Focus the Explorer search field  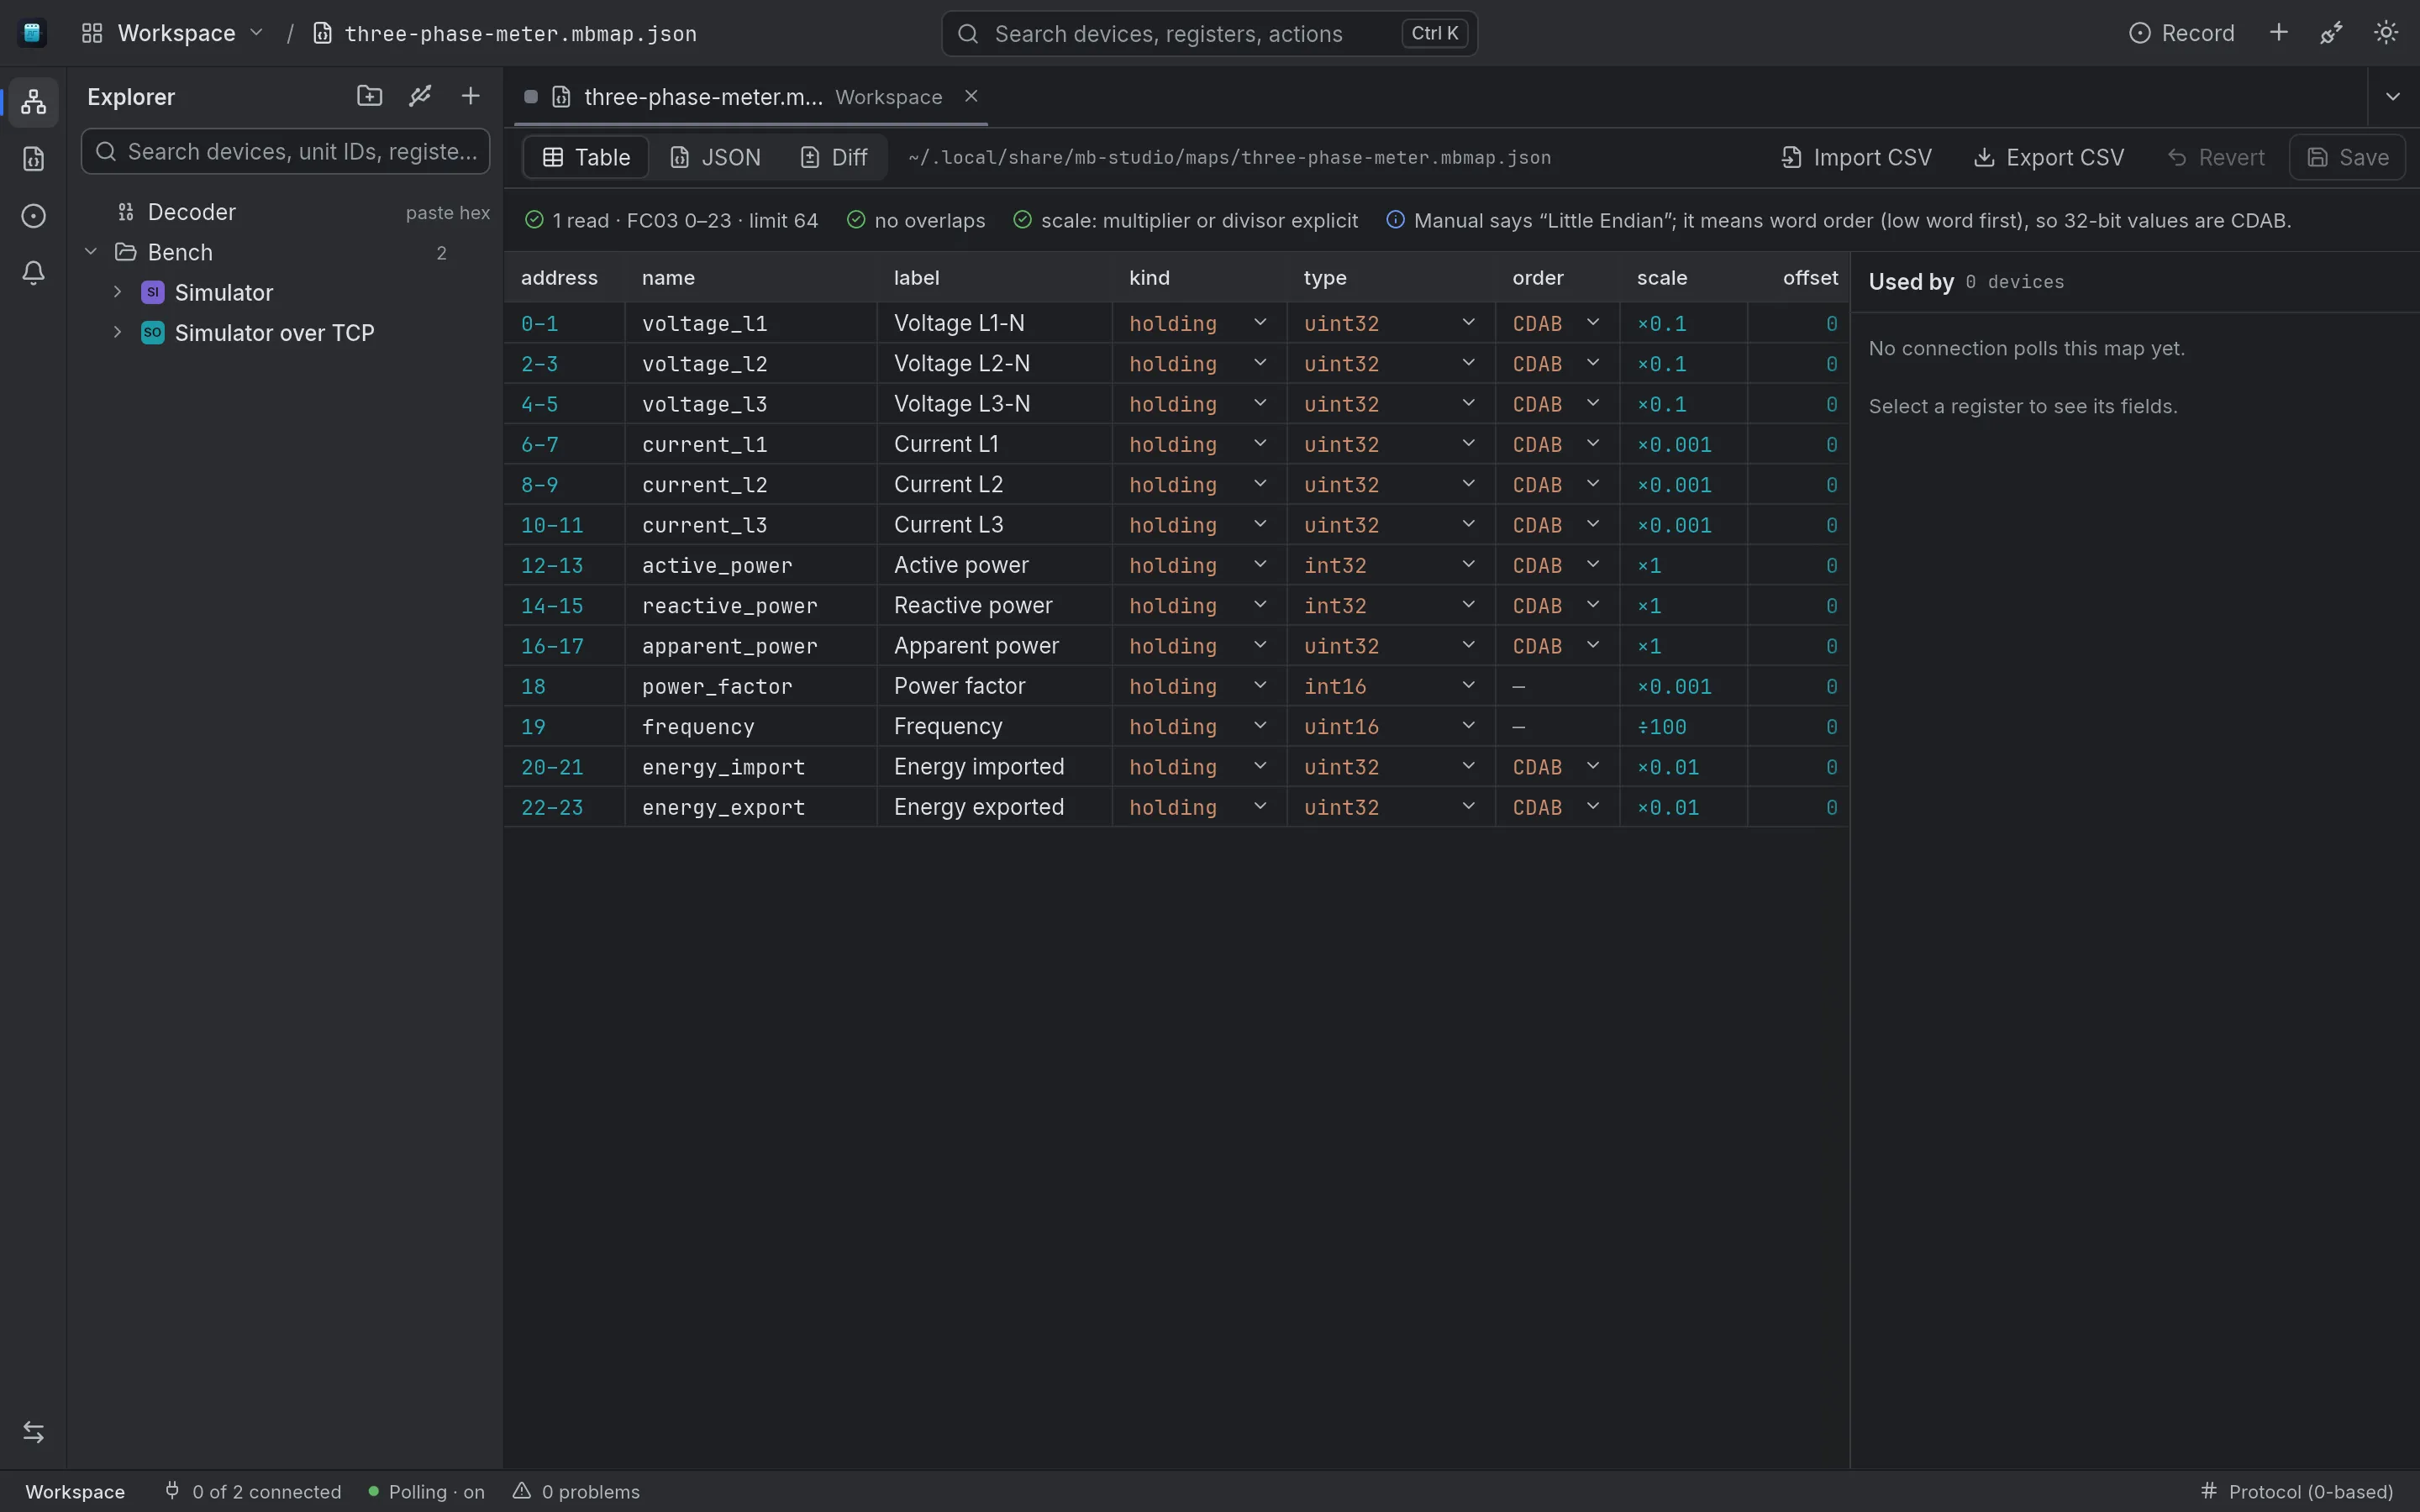tap(285, 151)
